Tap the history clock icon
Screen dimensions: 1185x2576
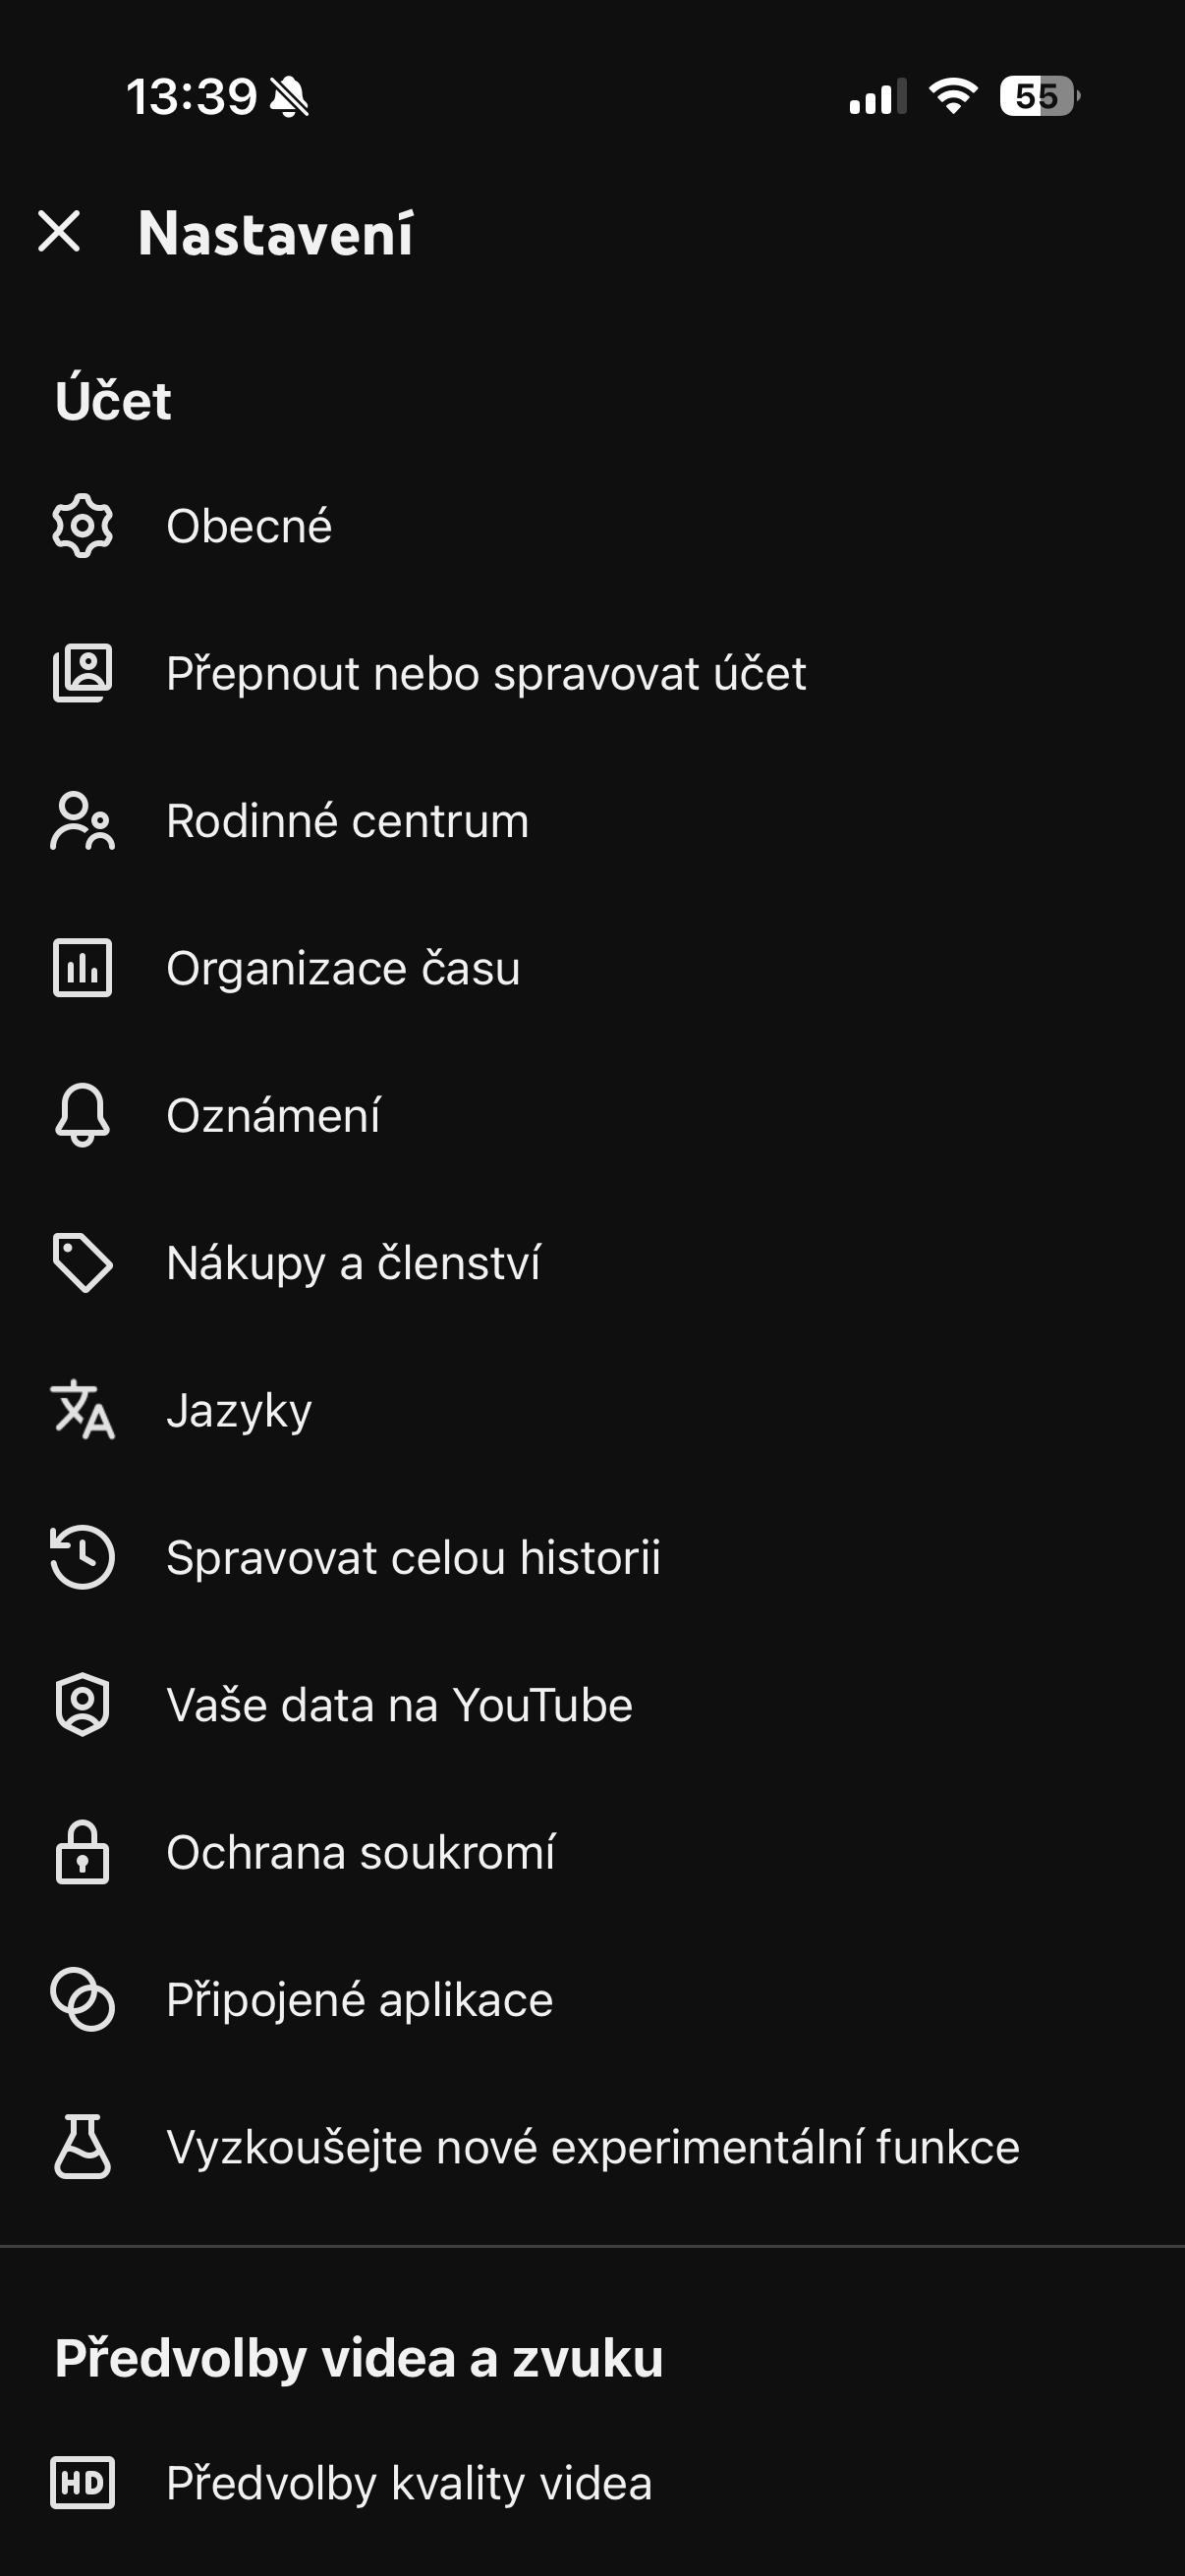[x=82, y=1557]
